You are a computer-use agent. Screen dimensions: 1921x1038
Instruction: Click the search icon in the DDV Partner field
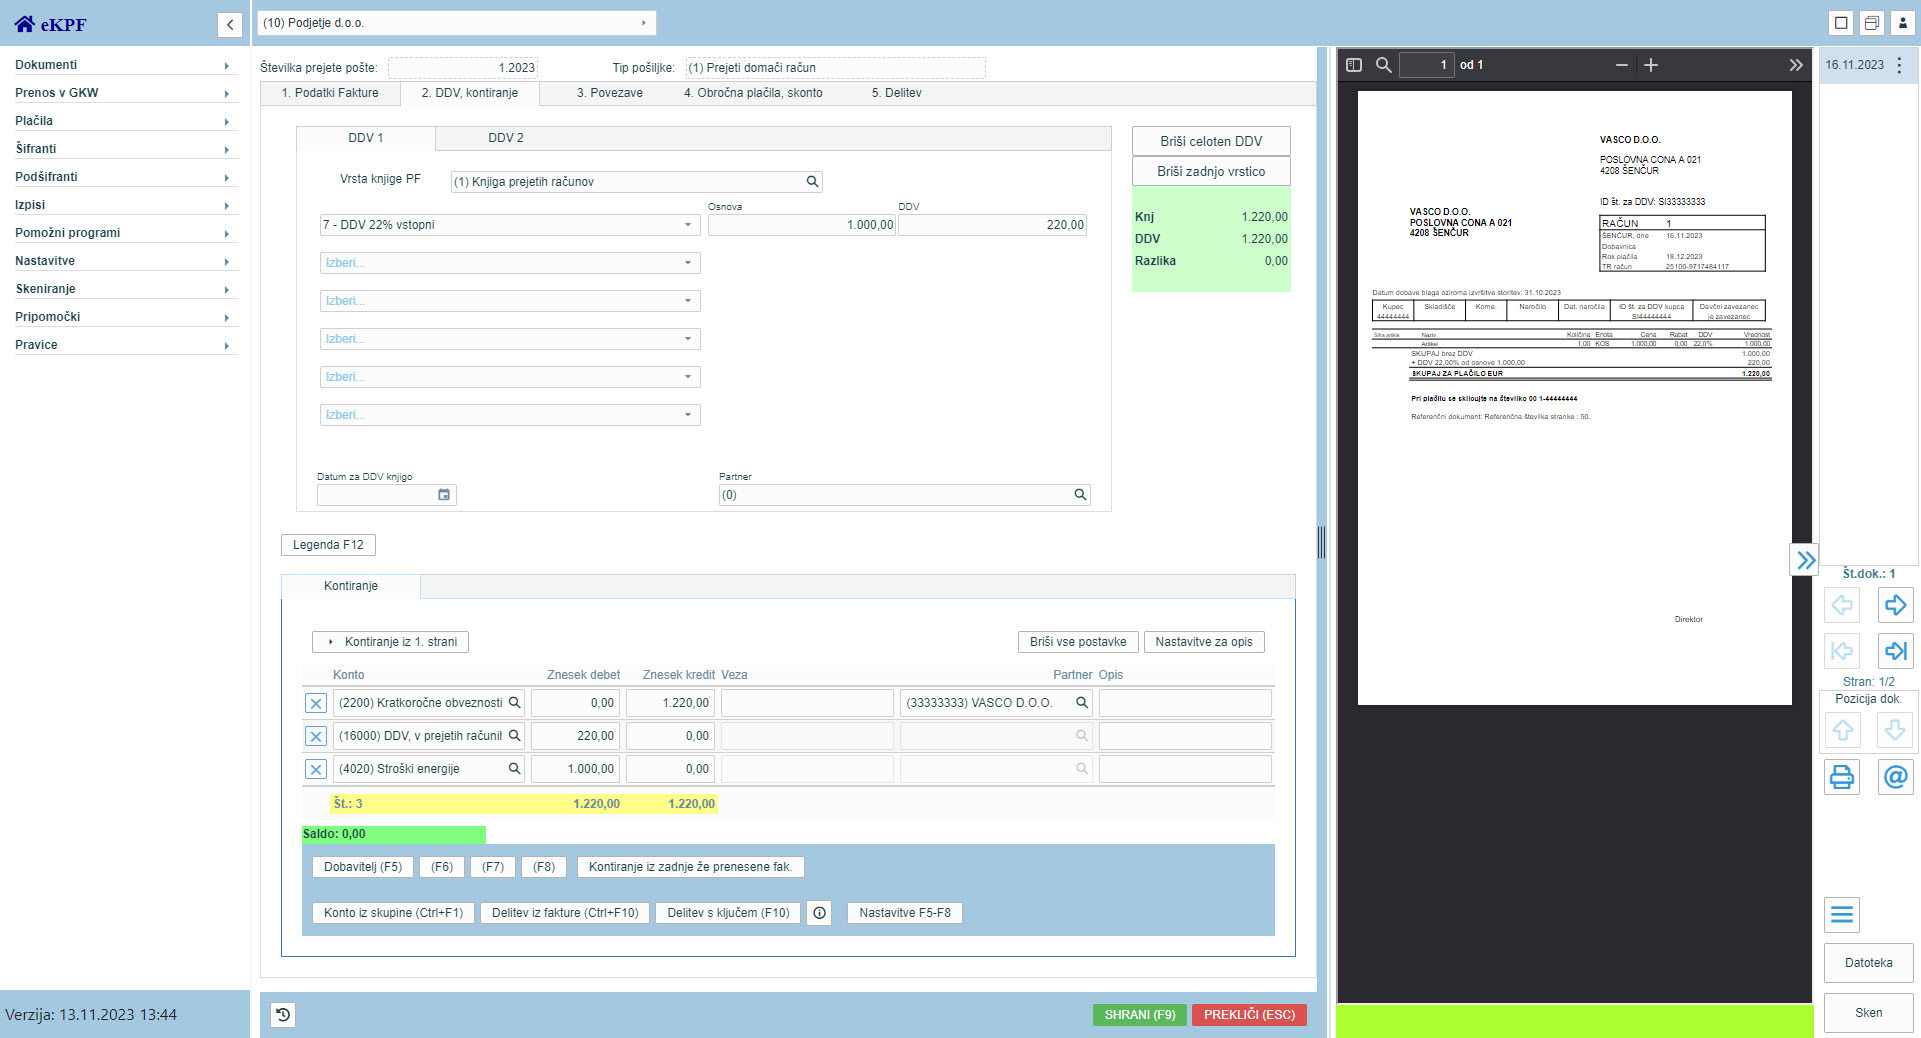point(1080,495)
